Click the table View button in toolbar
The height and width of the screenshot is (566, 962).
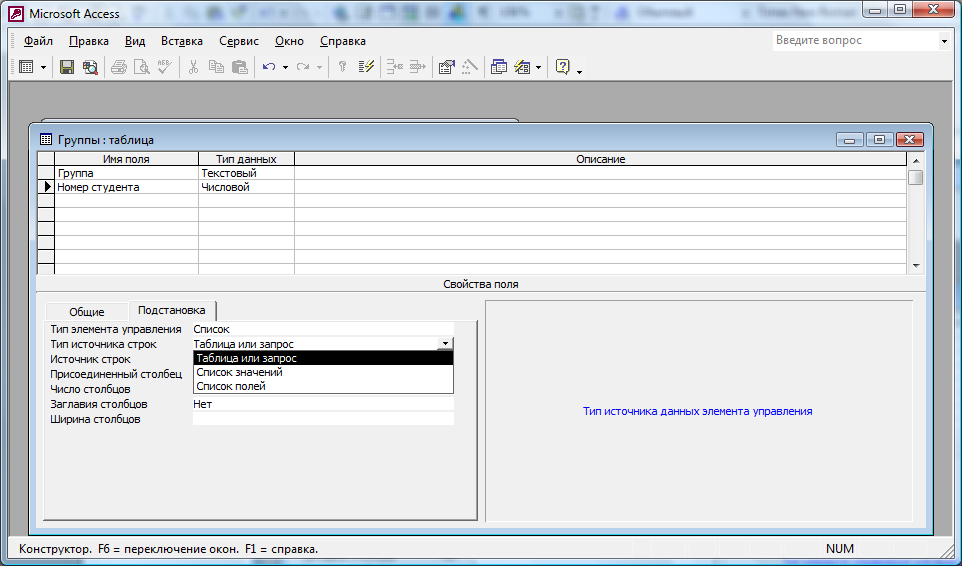pos(26,67)
